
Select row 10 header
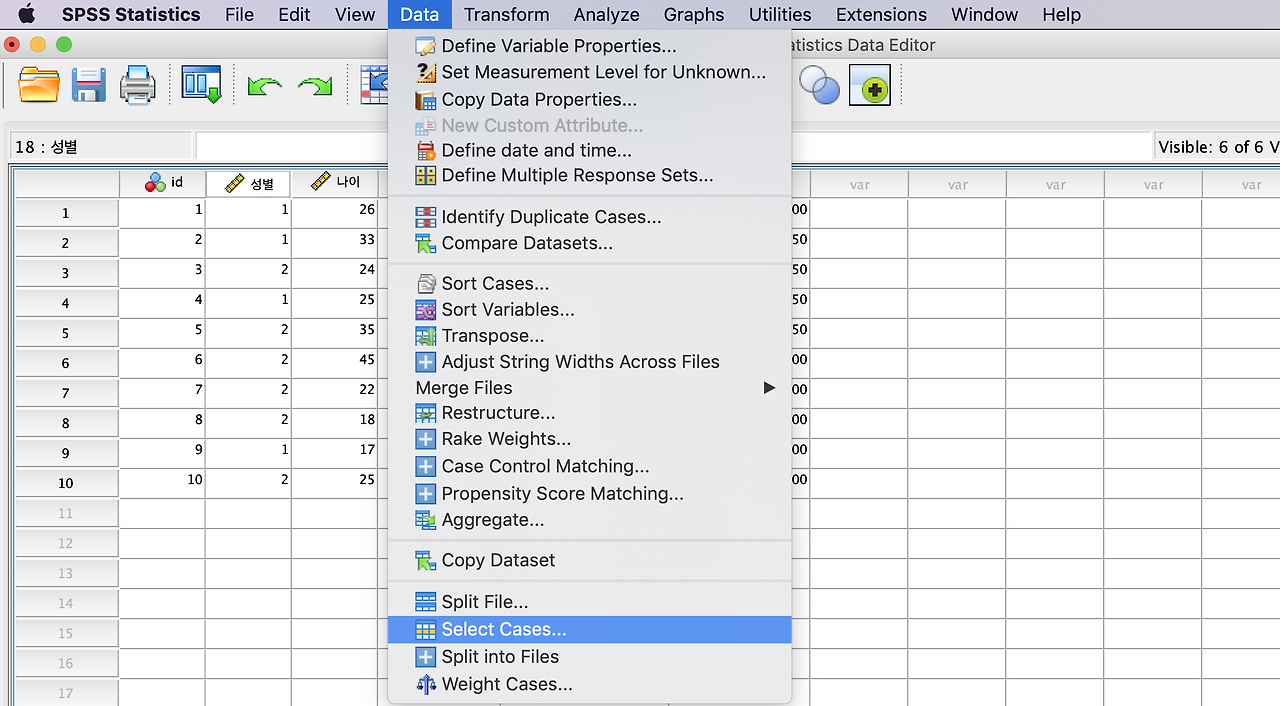pos(66,483)
